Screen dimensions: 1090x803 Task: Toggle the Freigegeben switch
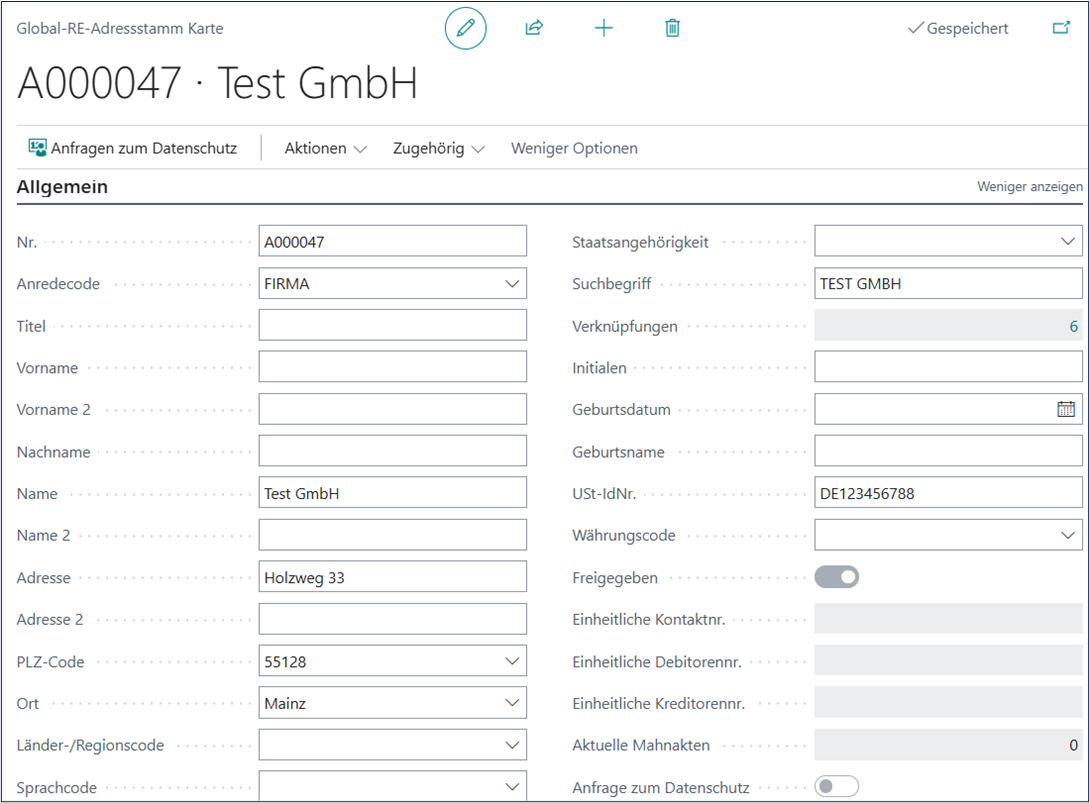tap(837, 577)
